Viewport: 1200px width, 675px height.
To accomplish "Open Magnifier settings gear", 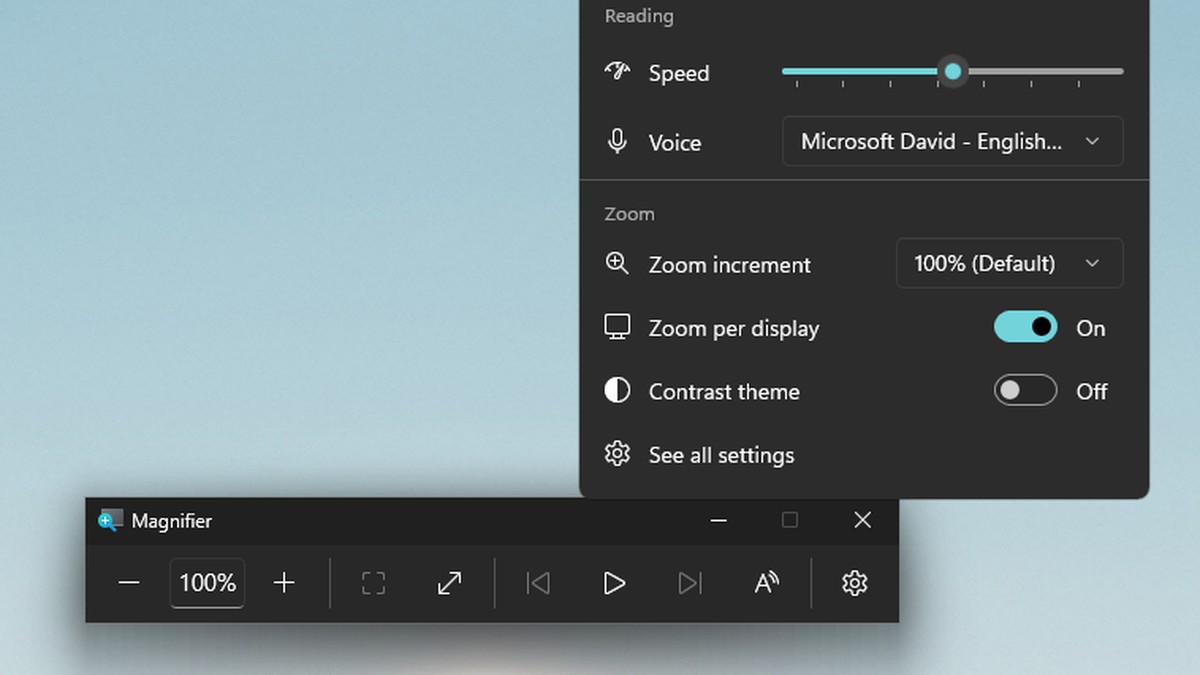I will click(x=854, y=583).
